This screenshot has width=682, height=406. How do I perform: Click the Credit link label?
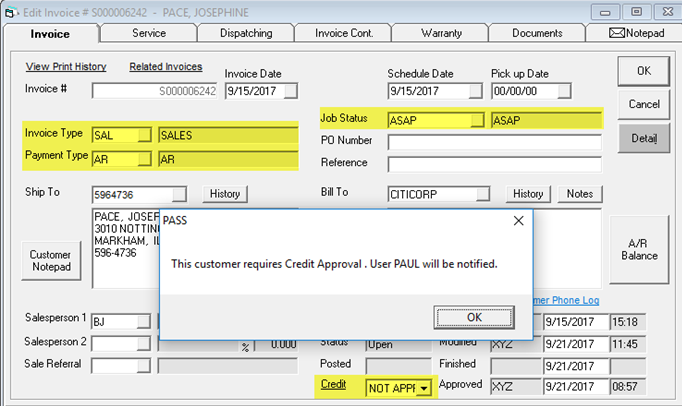pyautogui.click(x=333, y=384)
